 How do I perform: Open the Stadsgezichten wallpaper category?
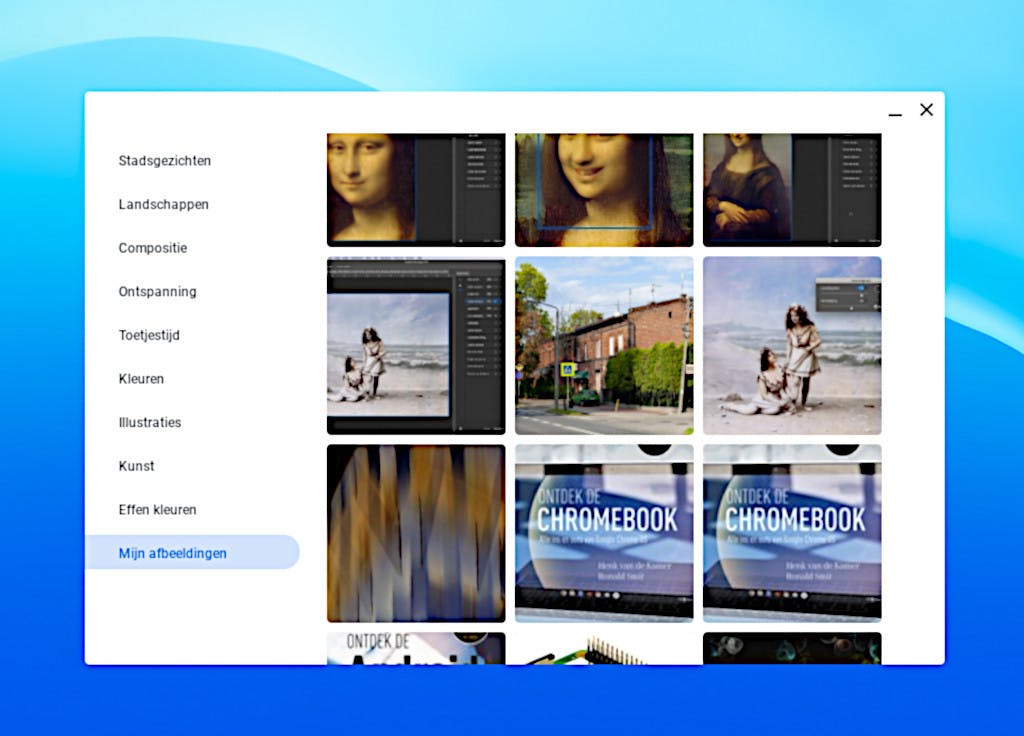click(165, 161)
